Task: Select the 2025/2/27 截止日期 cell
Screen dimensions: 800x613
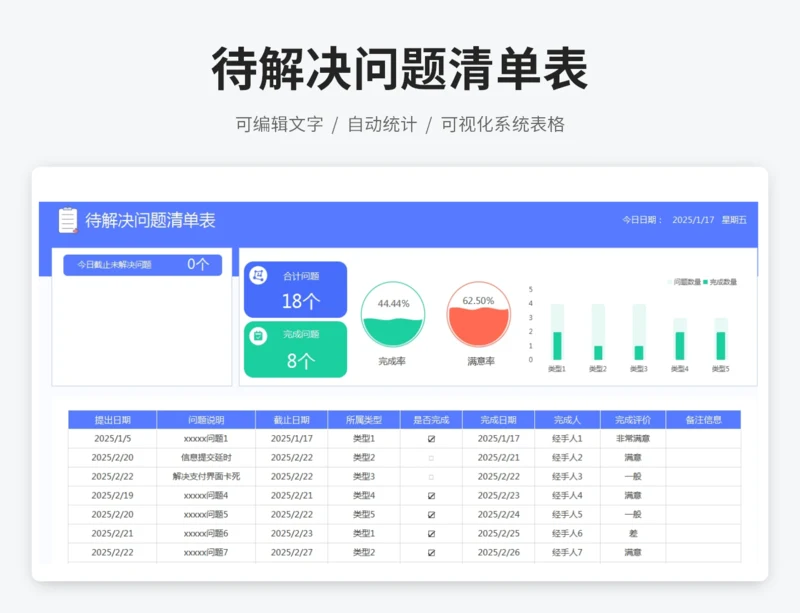Action: [x=291, y=552]
